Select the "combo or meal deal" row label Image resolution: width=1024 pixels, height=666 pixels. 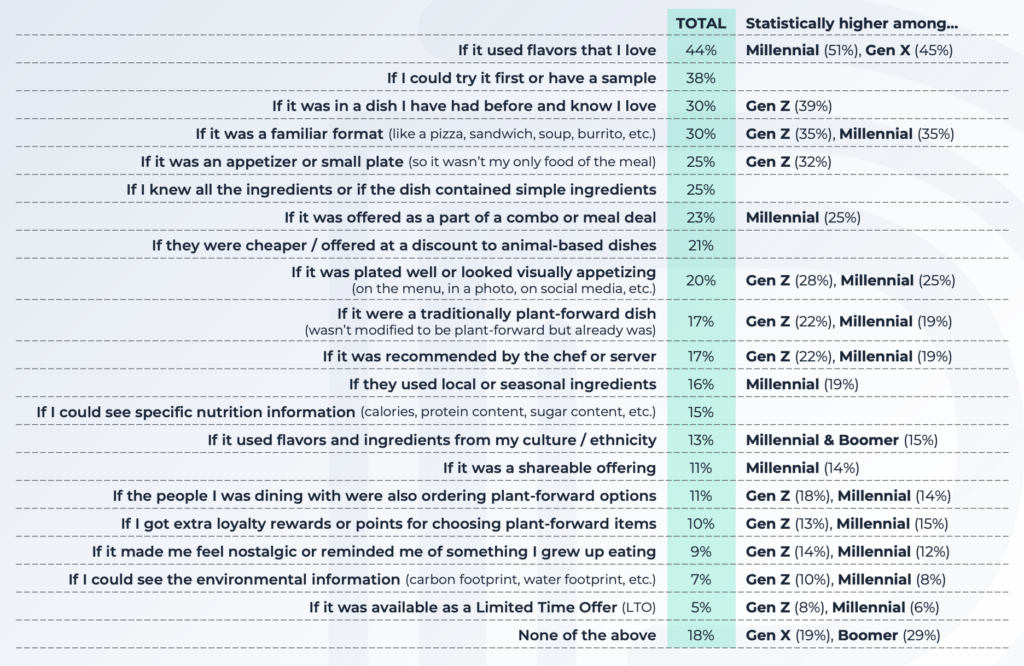click(x=470, y=217)
